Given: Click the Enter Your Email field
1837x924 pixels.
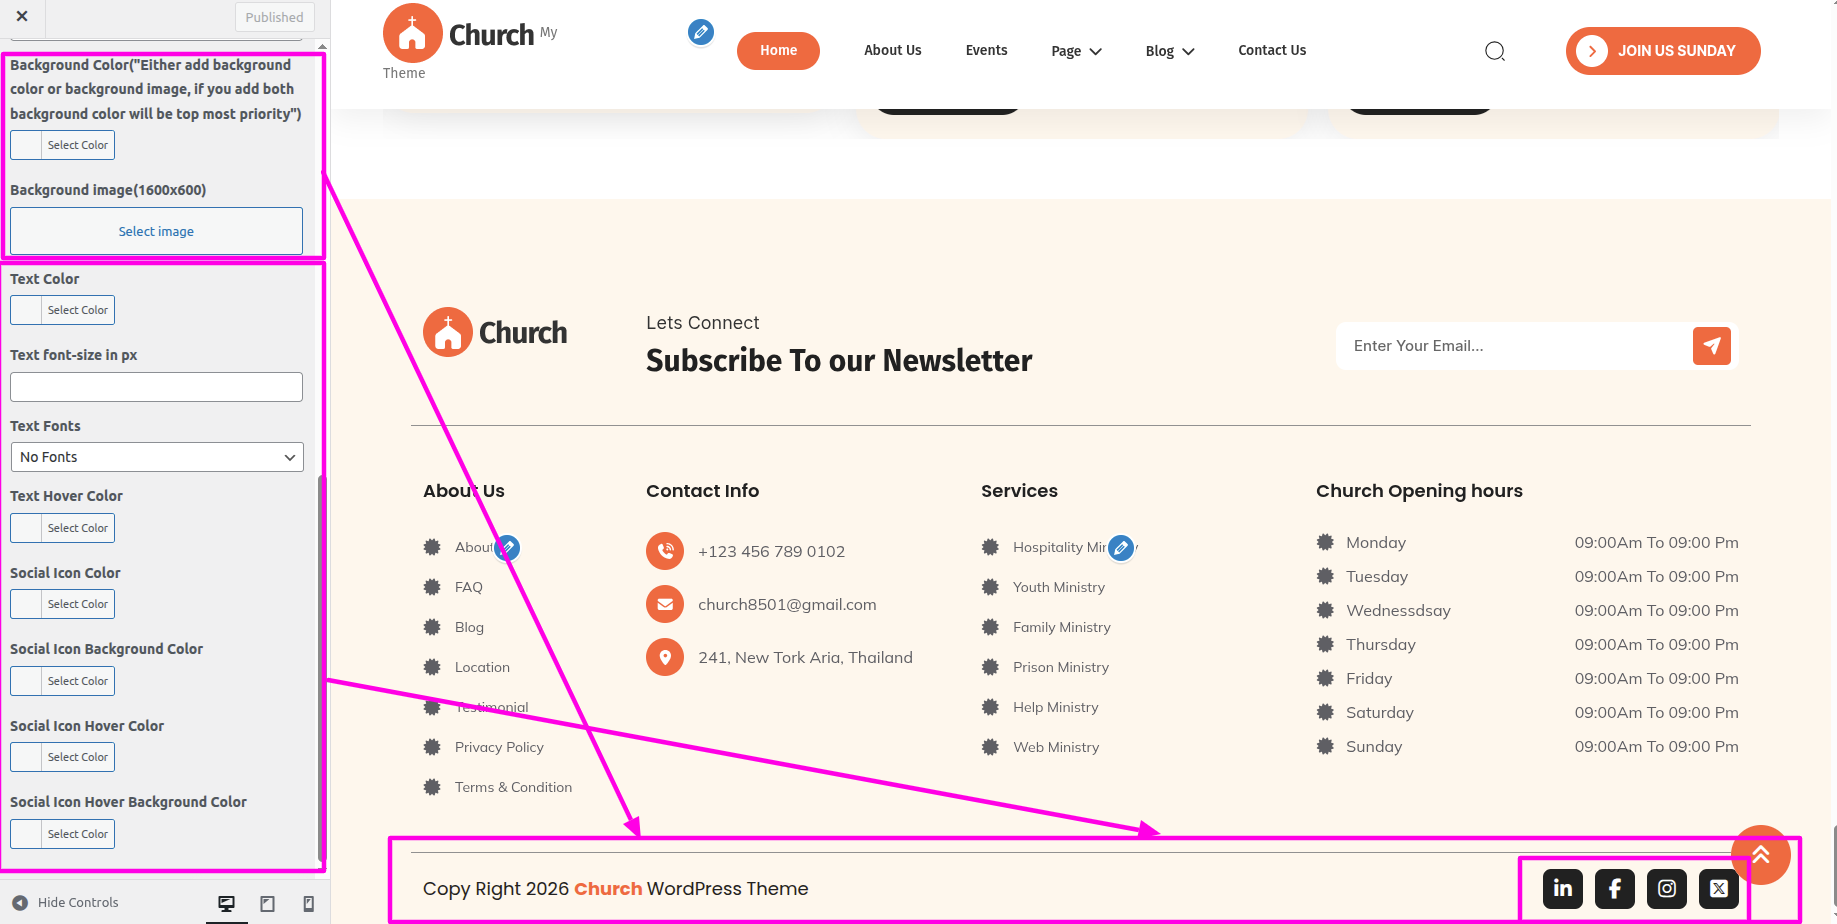Looking at the screenshot, I should (1513, 346).
